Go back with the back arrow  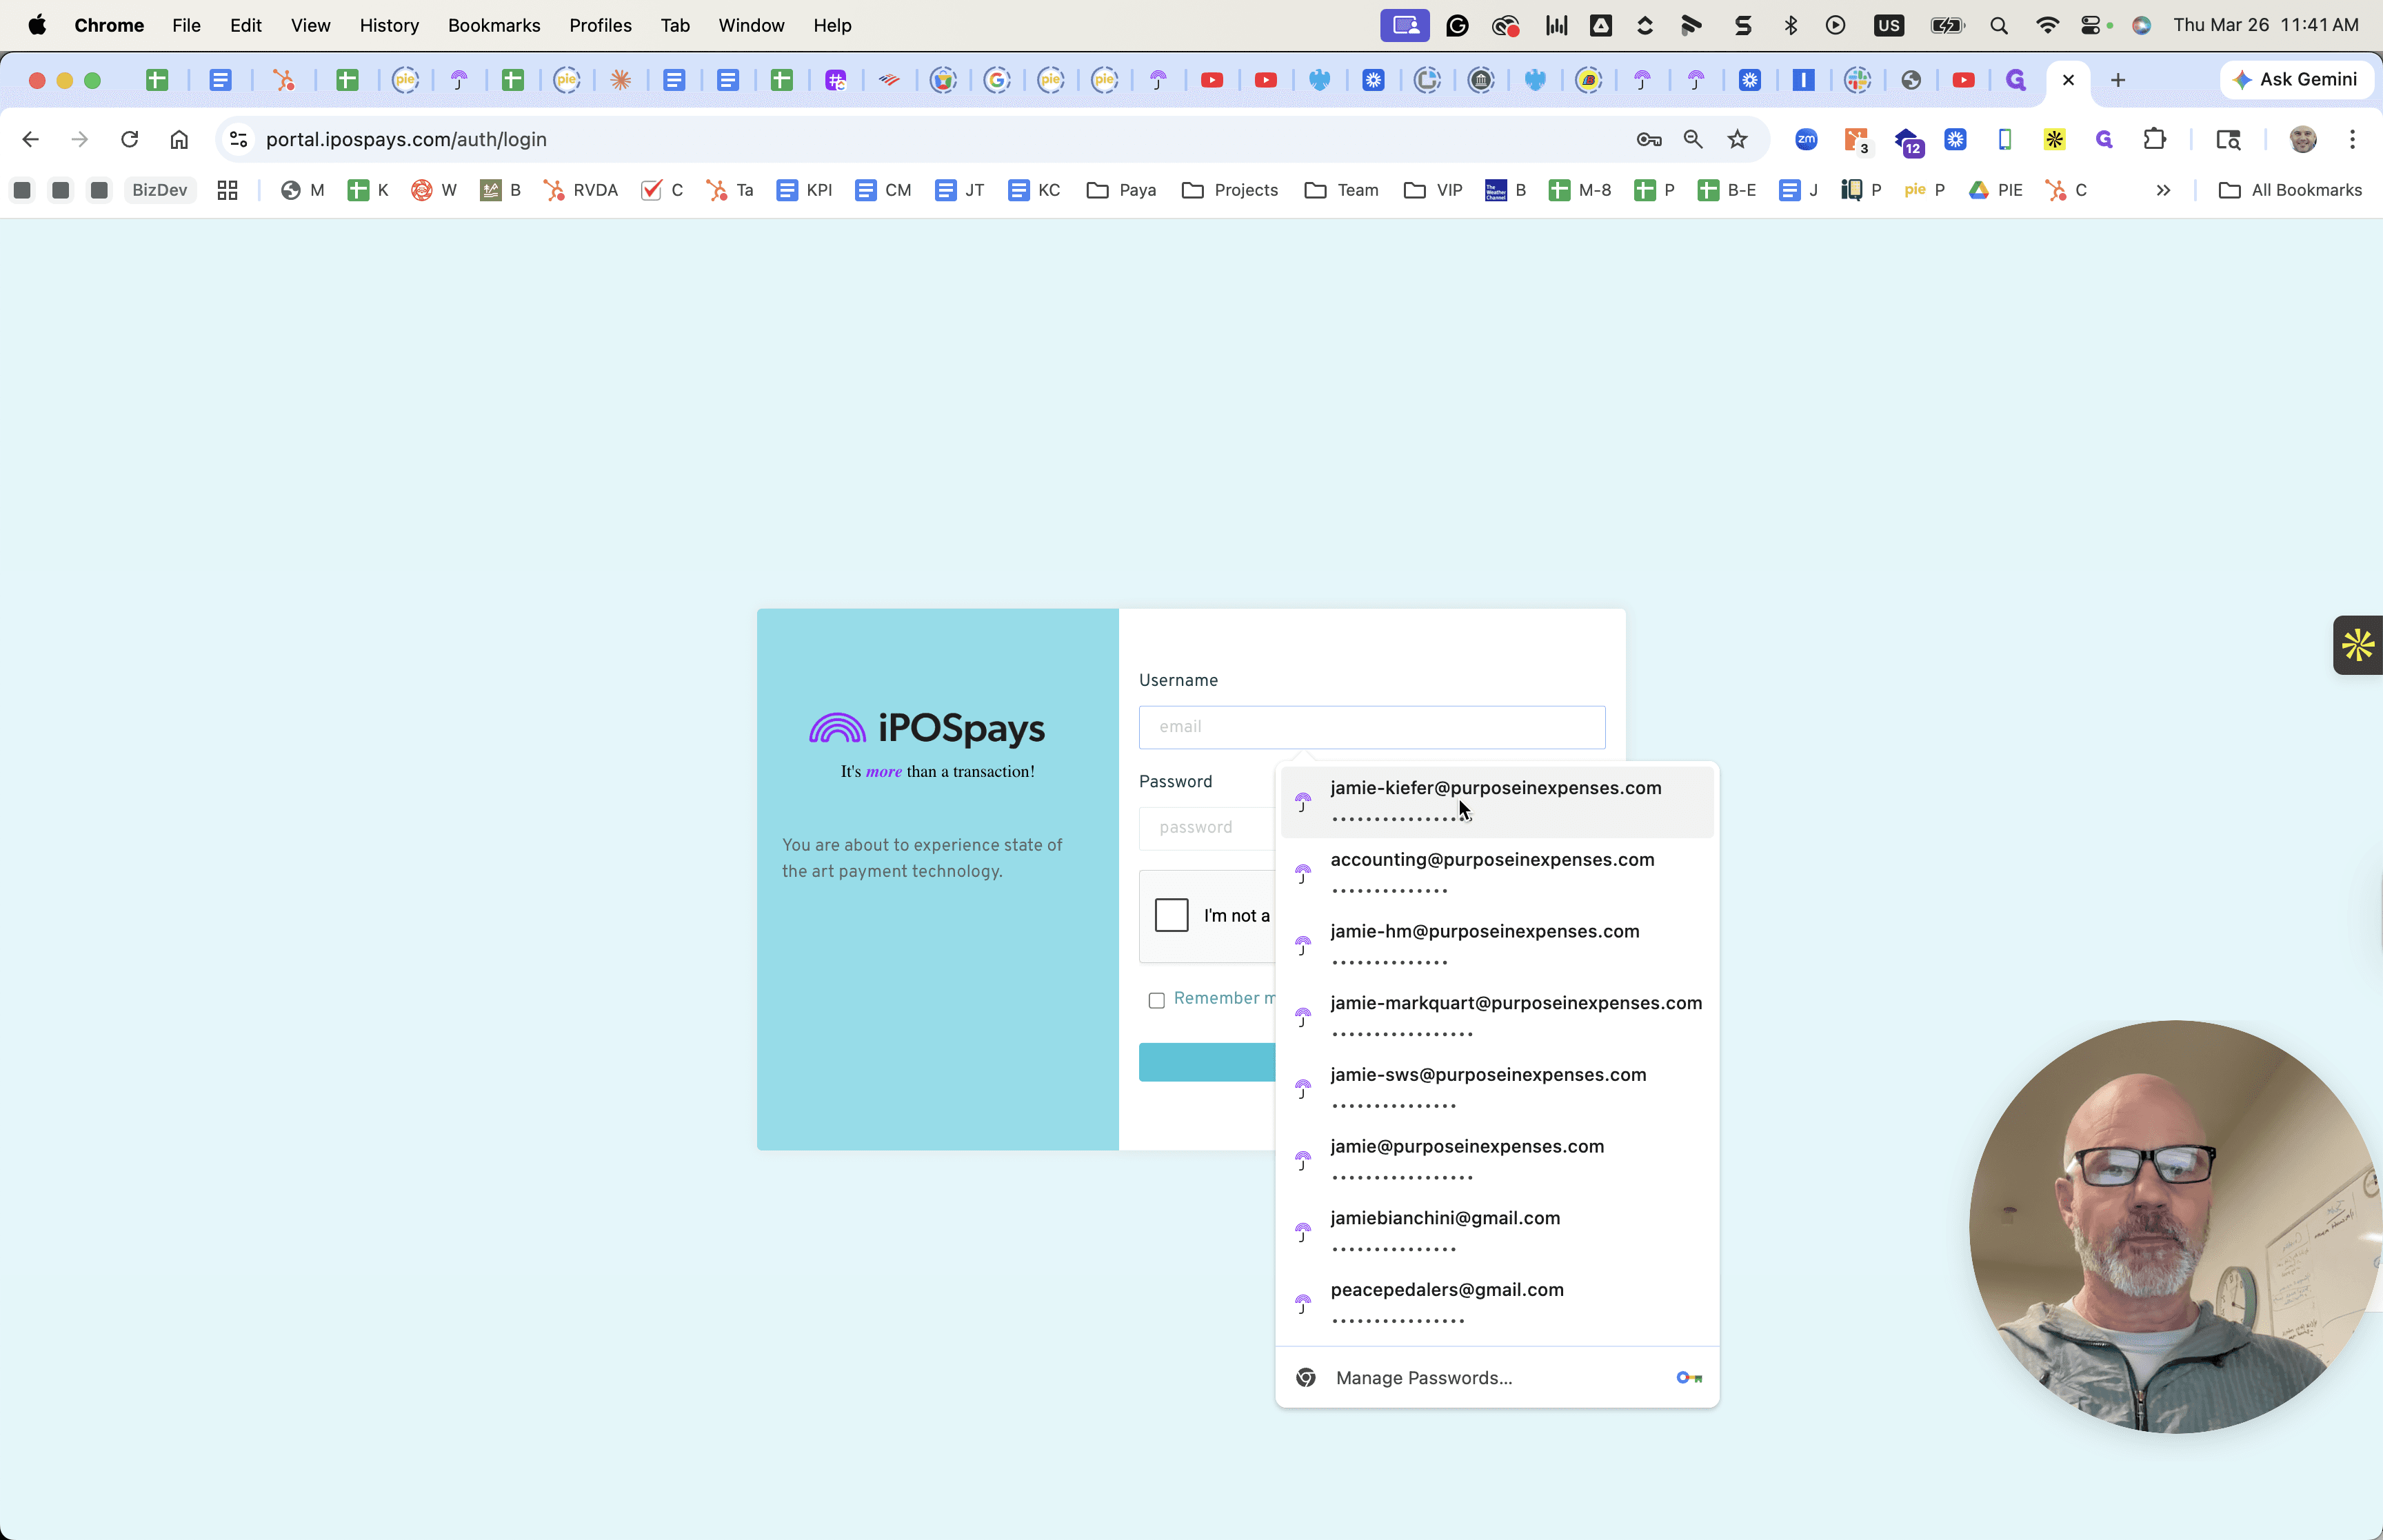coord(30,139)
